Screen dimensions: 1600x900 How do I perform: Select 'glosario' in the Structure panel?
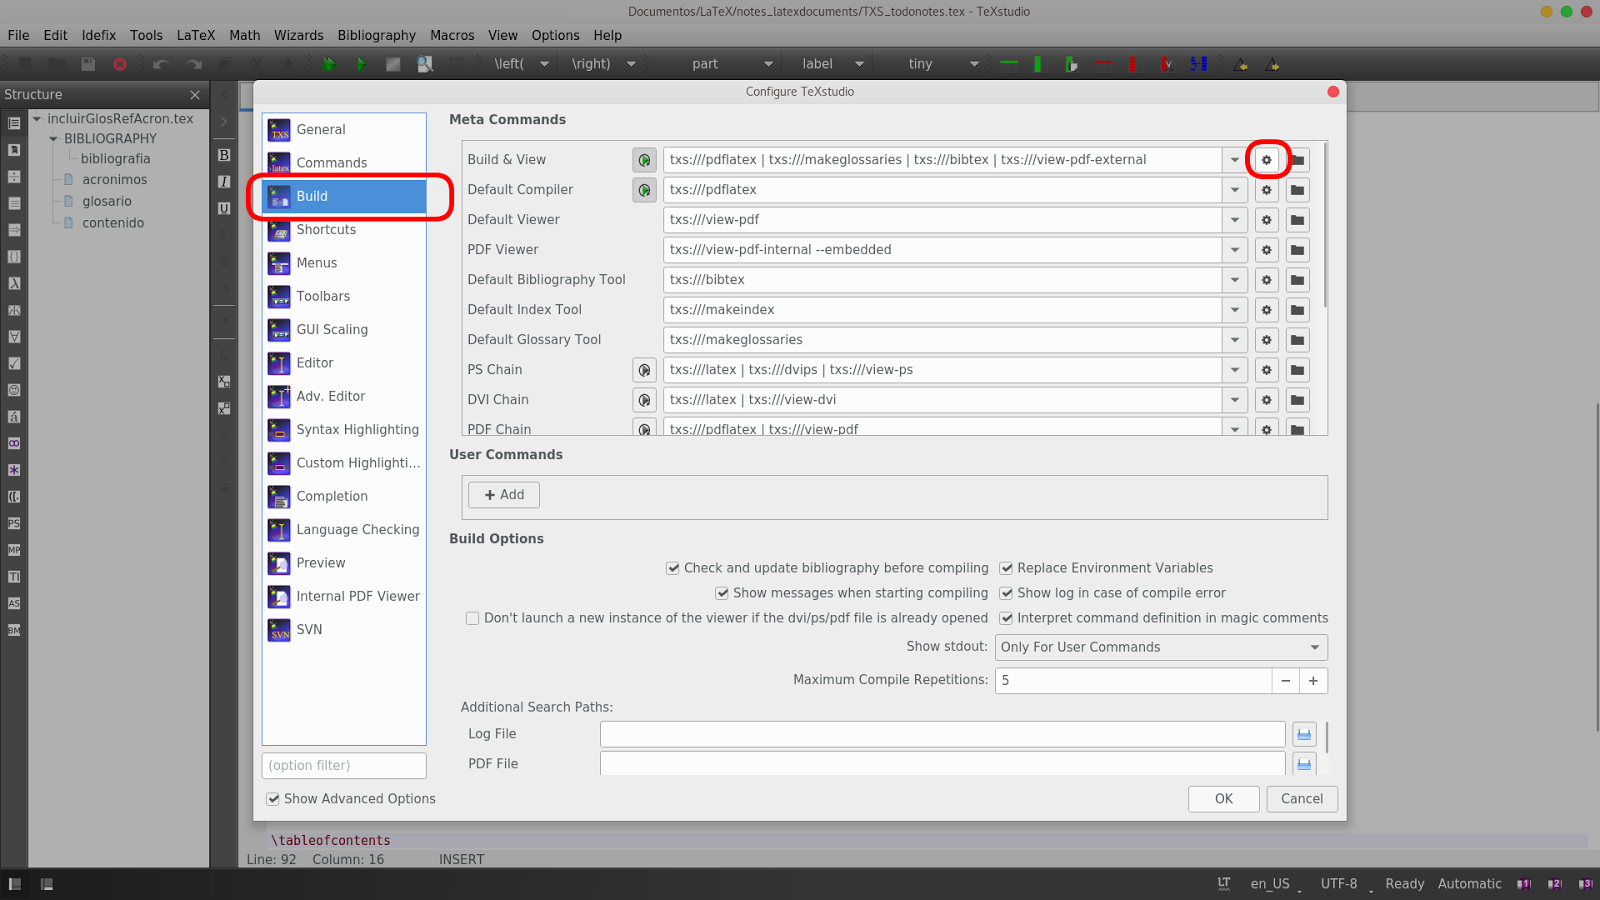107,202
